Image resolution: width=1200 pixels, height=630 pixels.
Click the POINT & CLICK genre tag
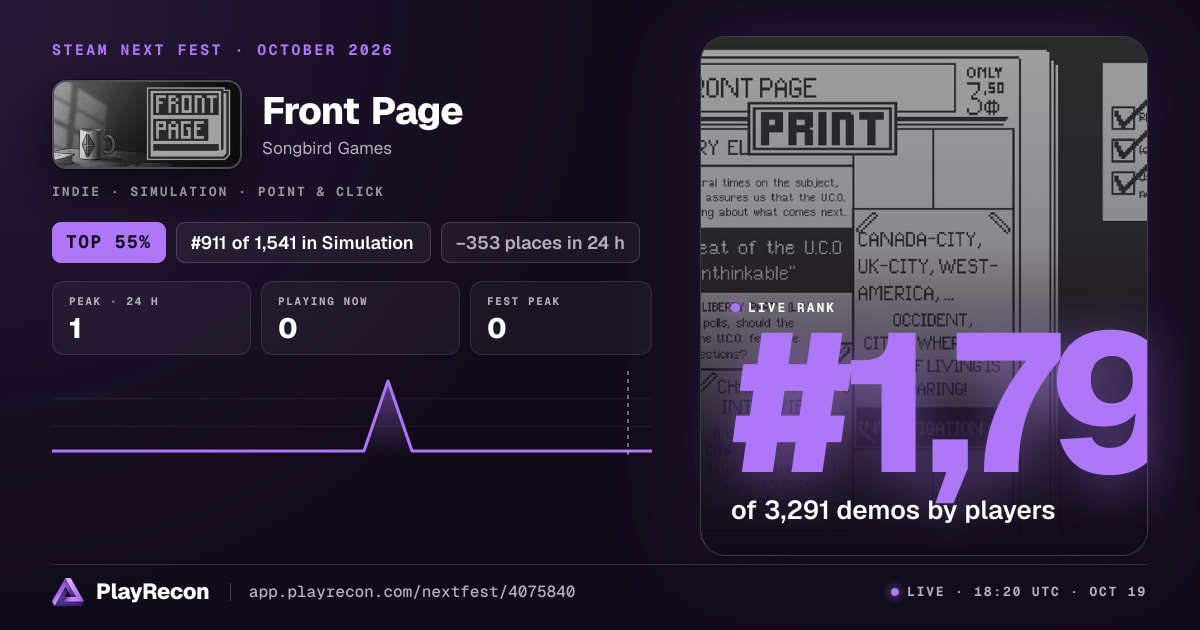321,191
